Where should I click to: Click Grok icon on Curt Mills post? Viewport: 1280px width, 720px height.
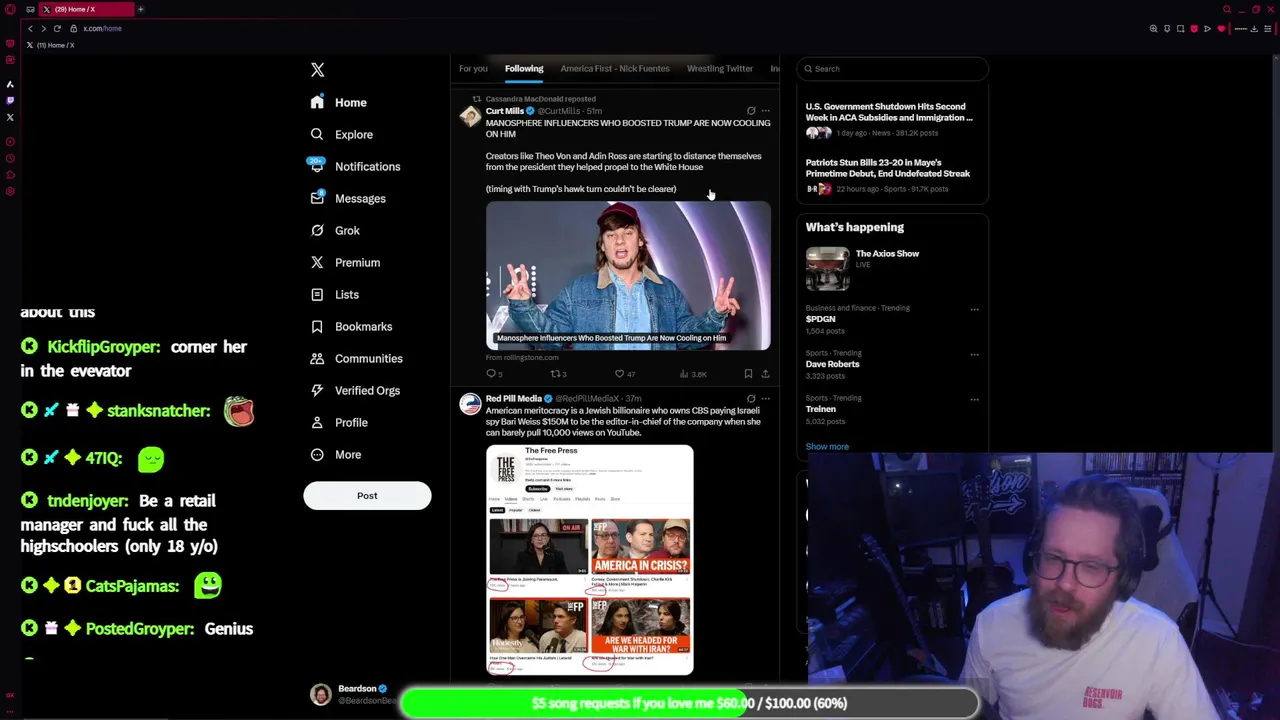pyautogui.click(x=751, y=111)
